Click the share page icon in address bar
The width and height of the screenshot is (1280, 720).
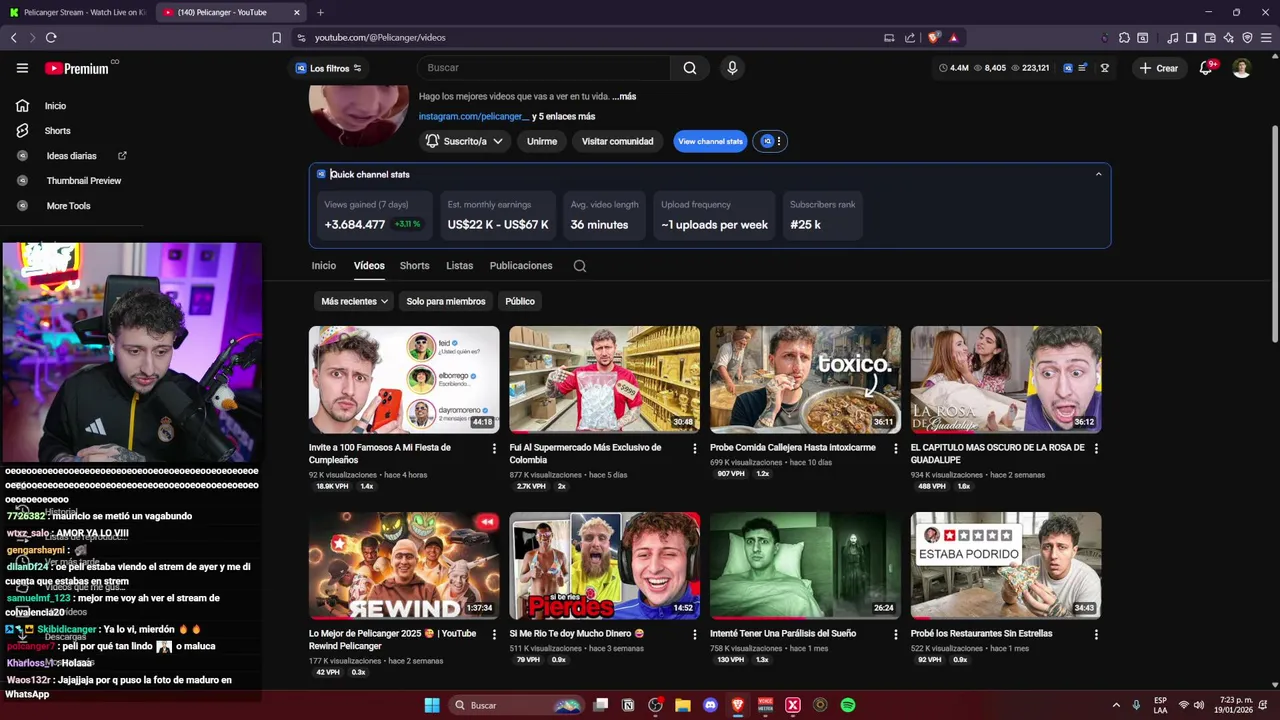click(910, 38)
